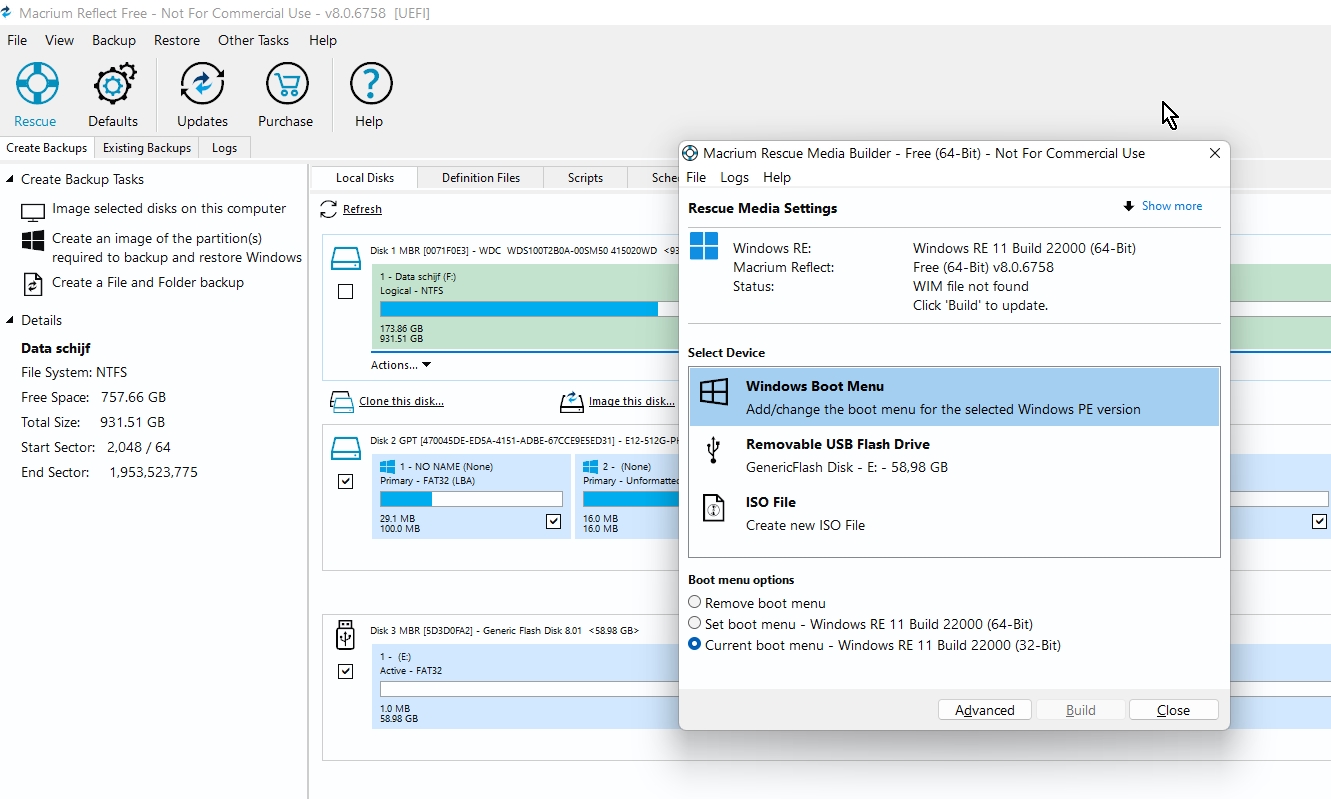
Task: Click the Updates refresh arrows icon
Action: tap(202, 86)
